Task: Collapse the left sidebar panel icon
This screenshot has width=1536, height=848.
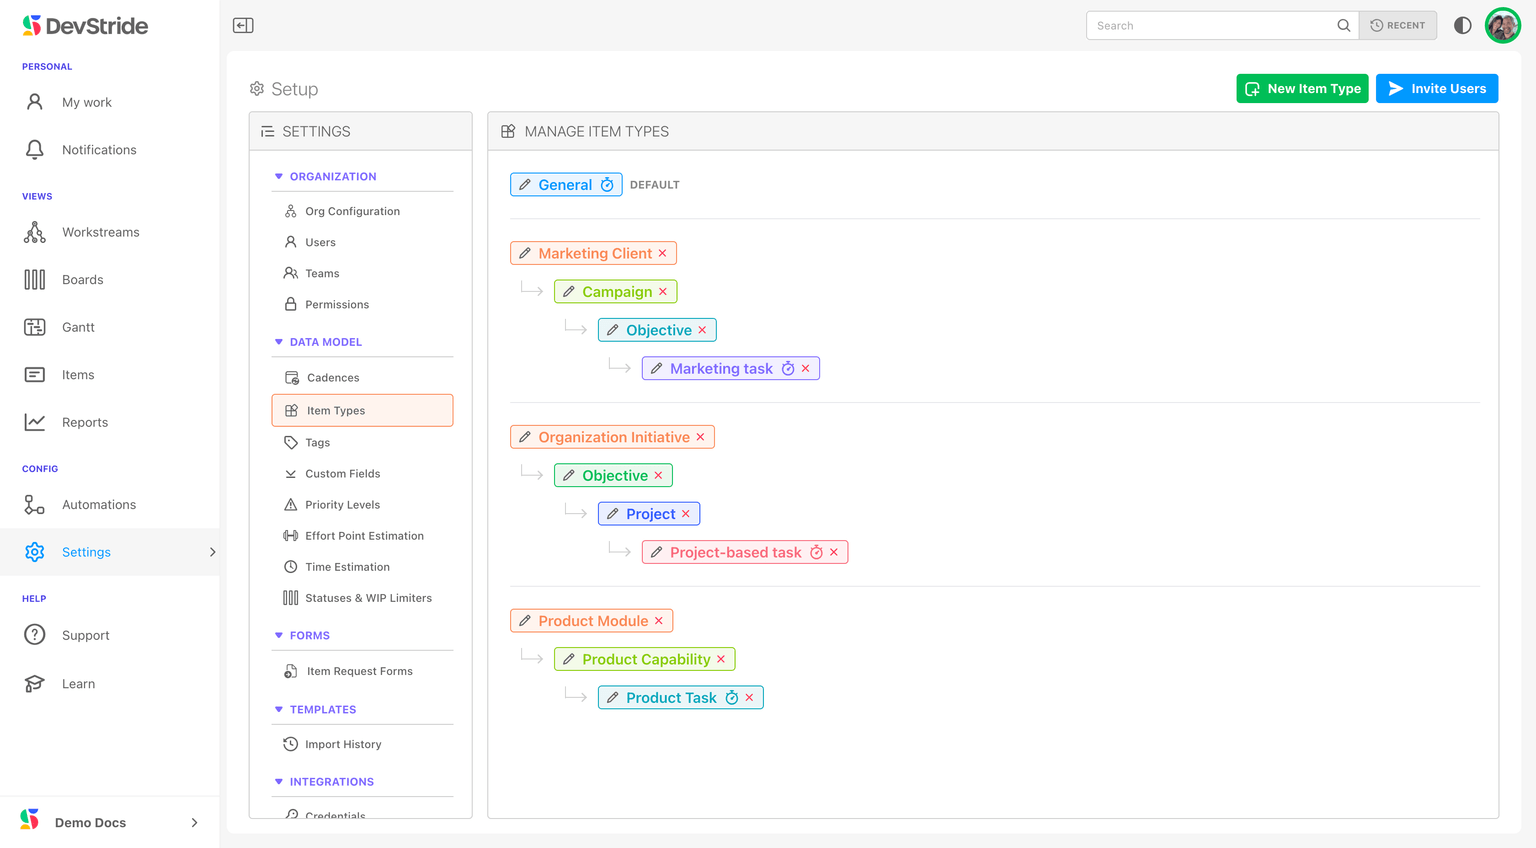Action: click(x=243, y=25)
